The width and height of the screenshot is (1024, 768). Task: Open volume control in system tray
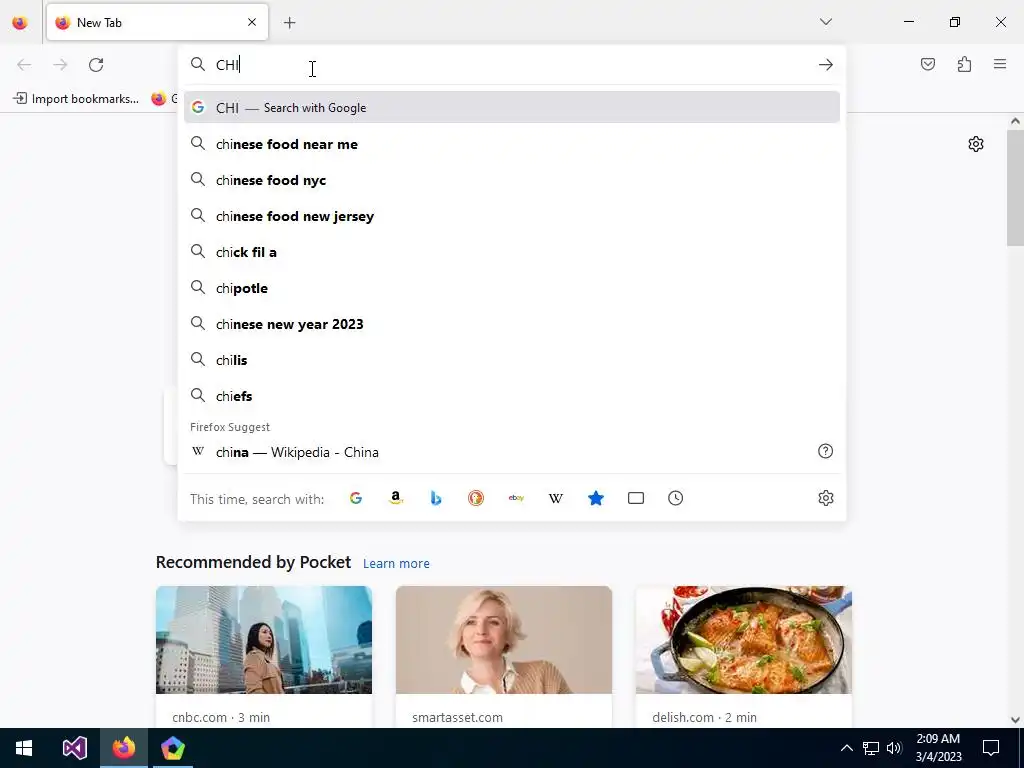pos(894,748)
